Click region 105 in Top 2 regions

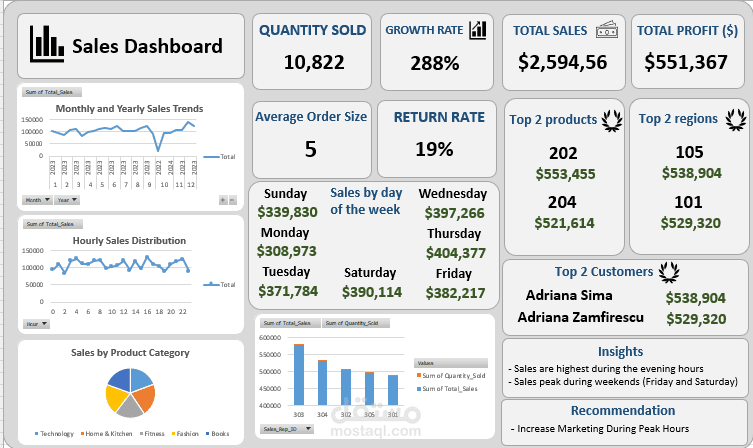pos(689,152)
